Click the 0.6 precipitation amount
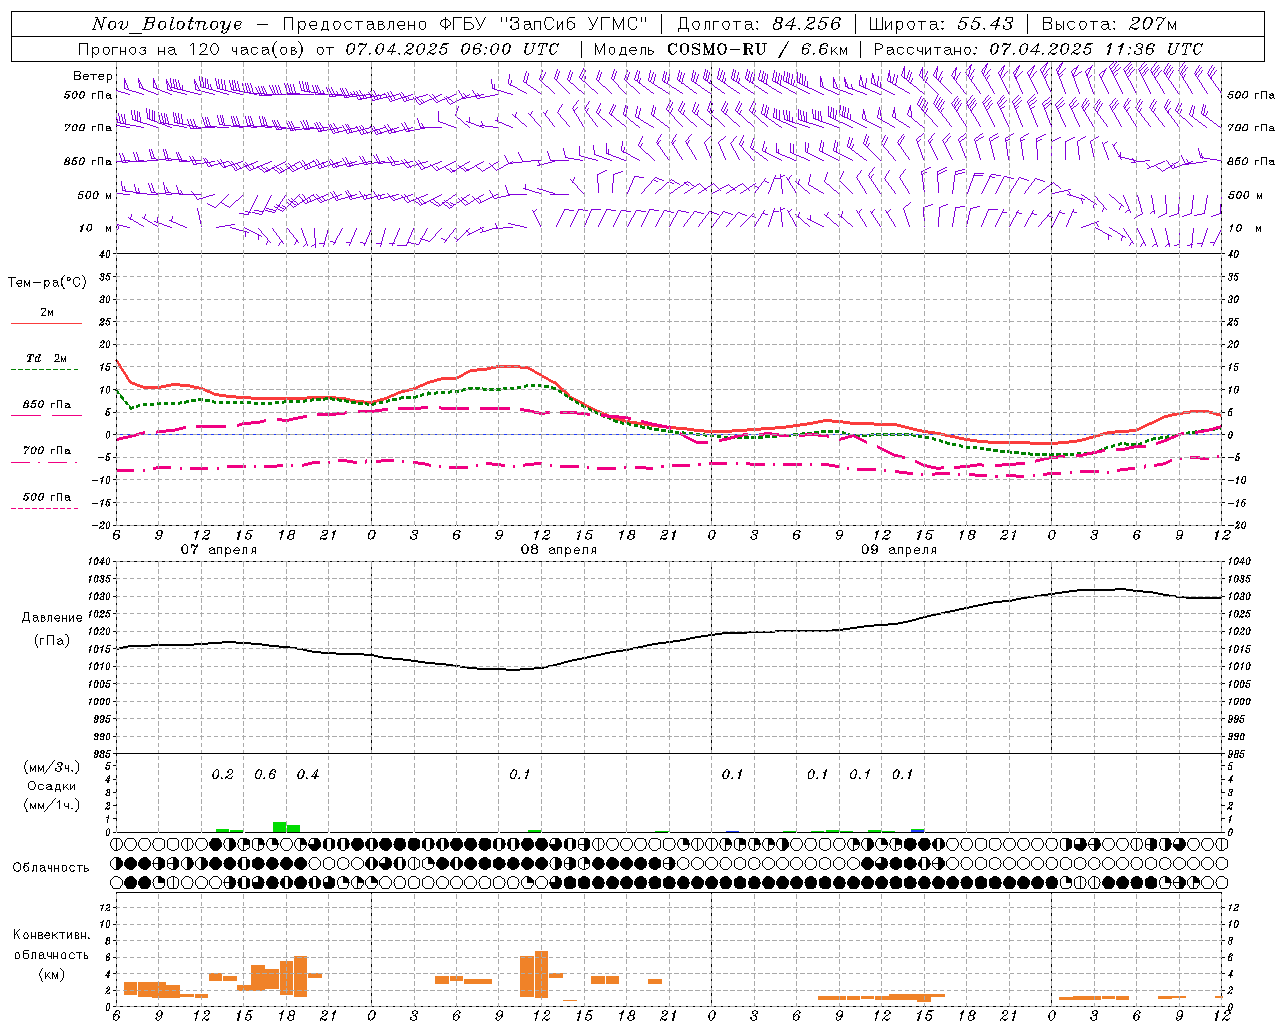 [x=265, y=774]
